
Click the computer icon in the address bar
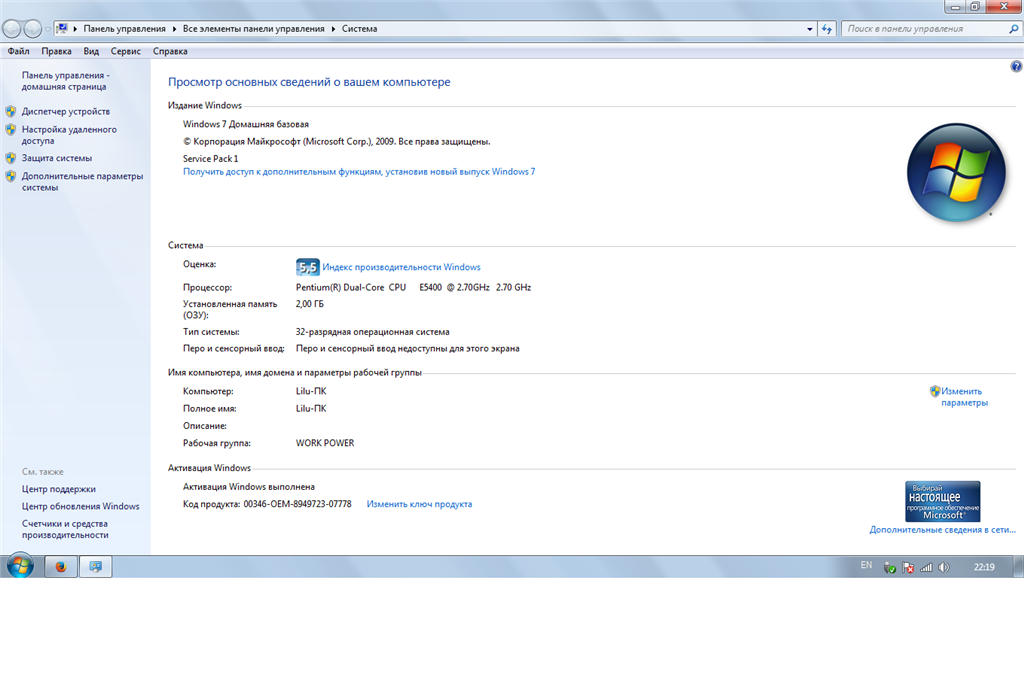pos(62,29)
